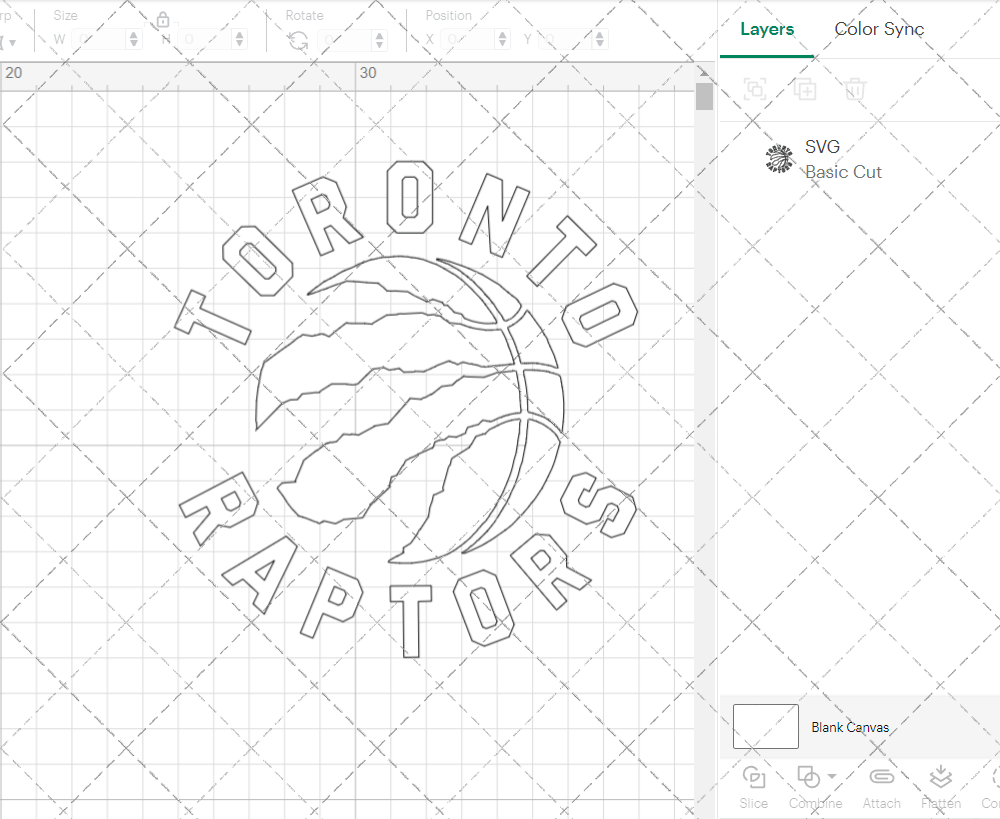Toggle the size aspect-ratio lock
Viewport: 1000px width, 819px height.
162,19
